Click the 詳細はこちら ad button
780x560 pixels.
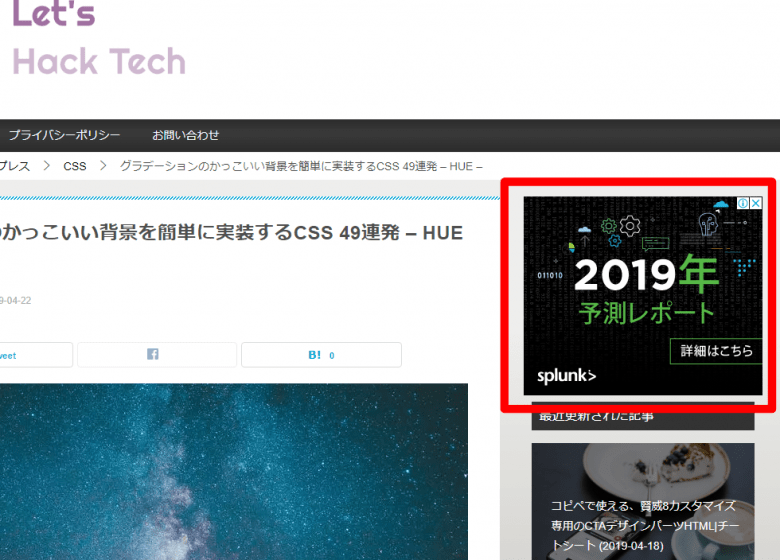(x=716, y=351)
